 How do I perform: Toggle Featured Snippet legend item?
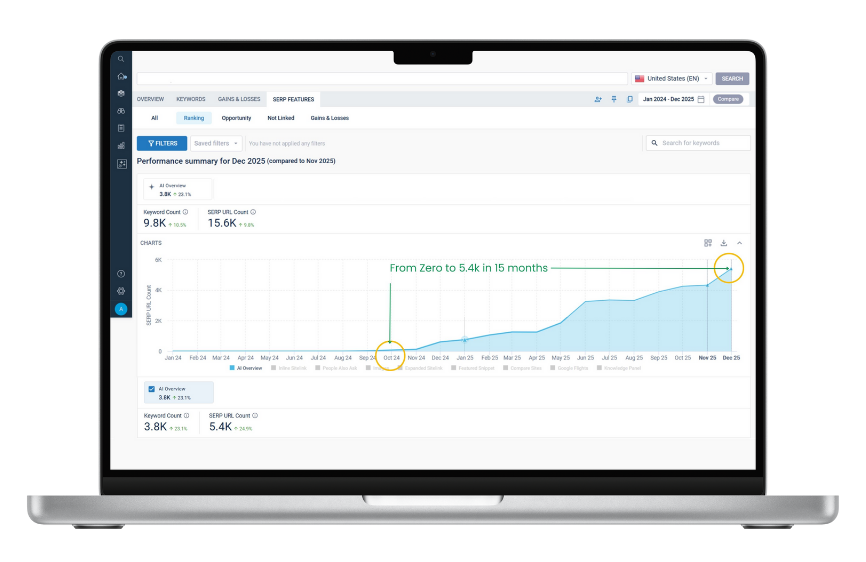tap(473, 368)
